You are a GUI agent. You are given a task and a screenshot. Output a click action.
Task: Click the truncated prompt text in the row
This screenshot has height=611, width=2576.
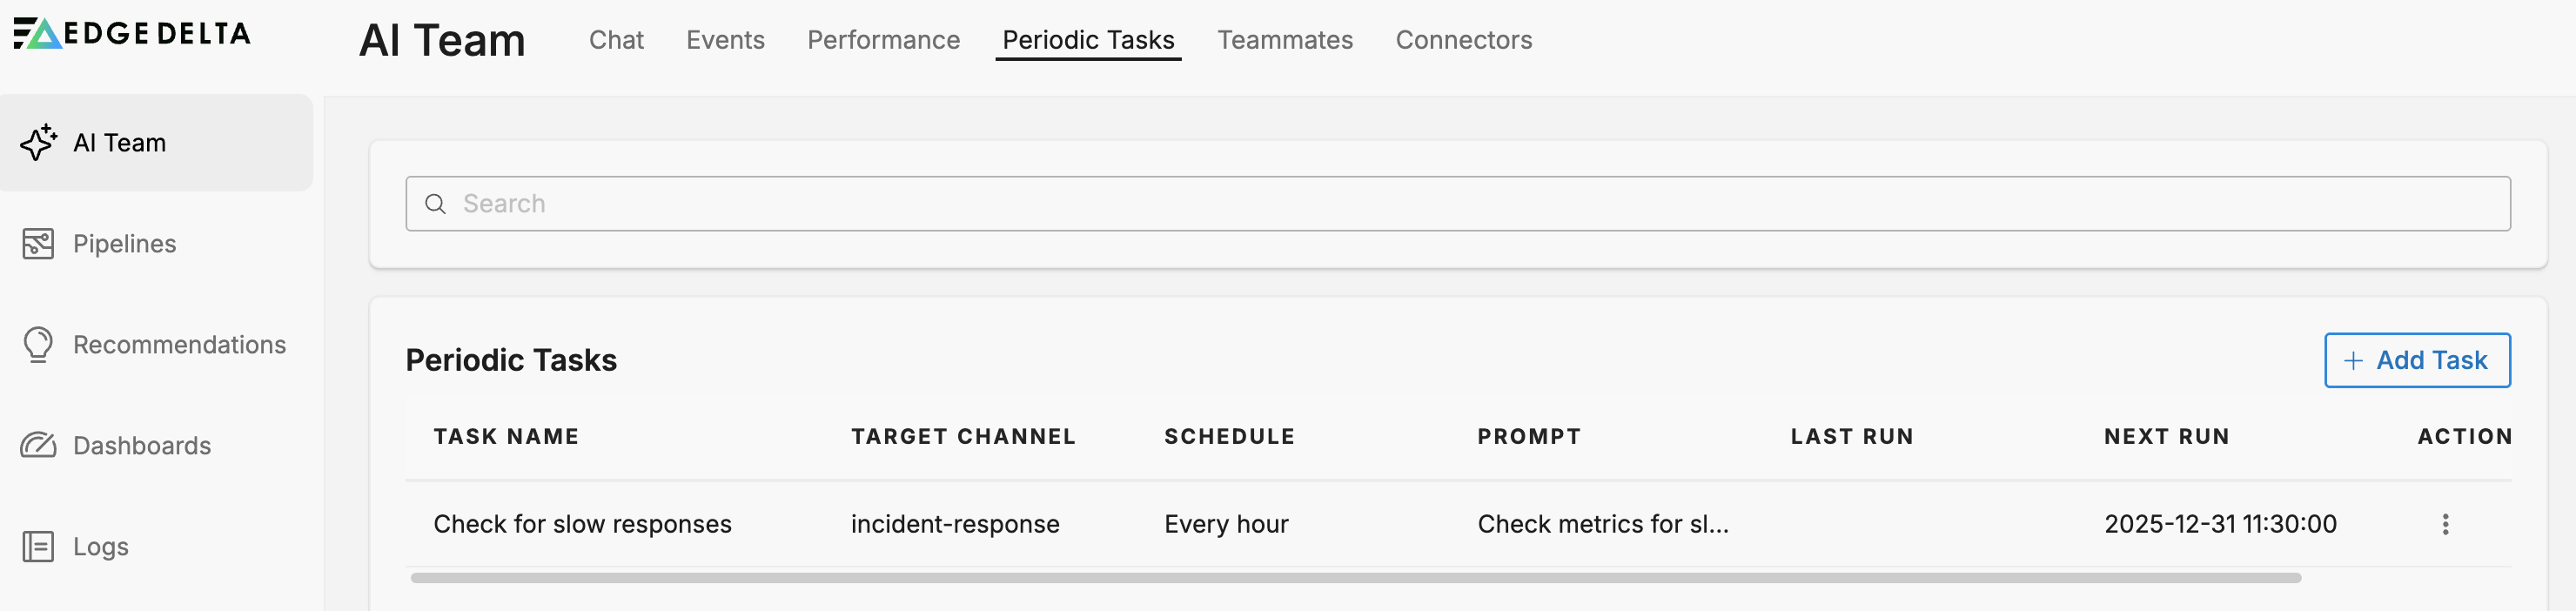(x=1602, y=524)
